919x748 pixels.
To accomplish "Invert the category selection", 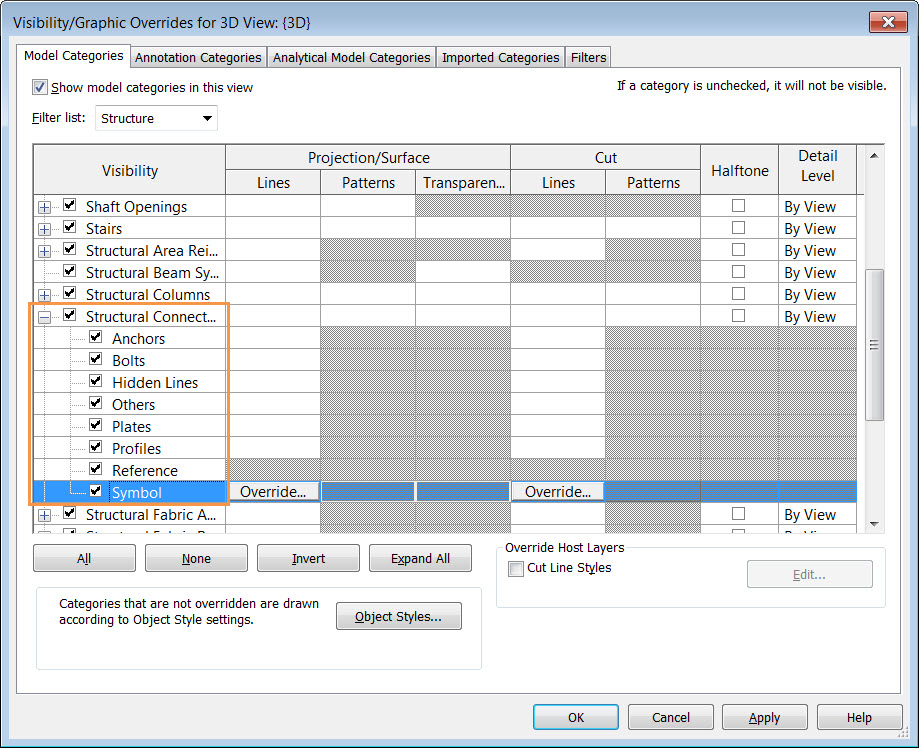I will [x=308, y=558].
